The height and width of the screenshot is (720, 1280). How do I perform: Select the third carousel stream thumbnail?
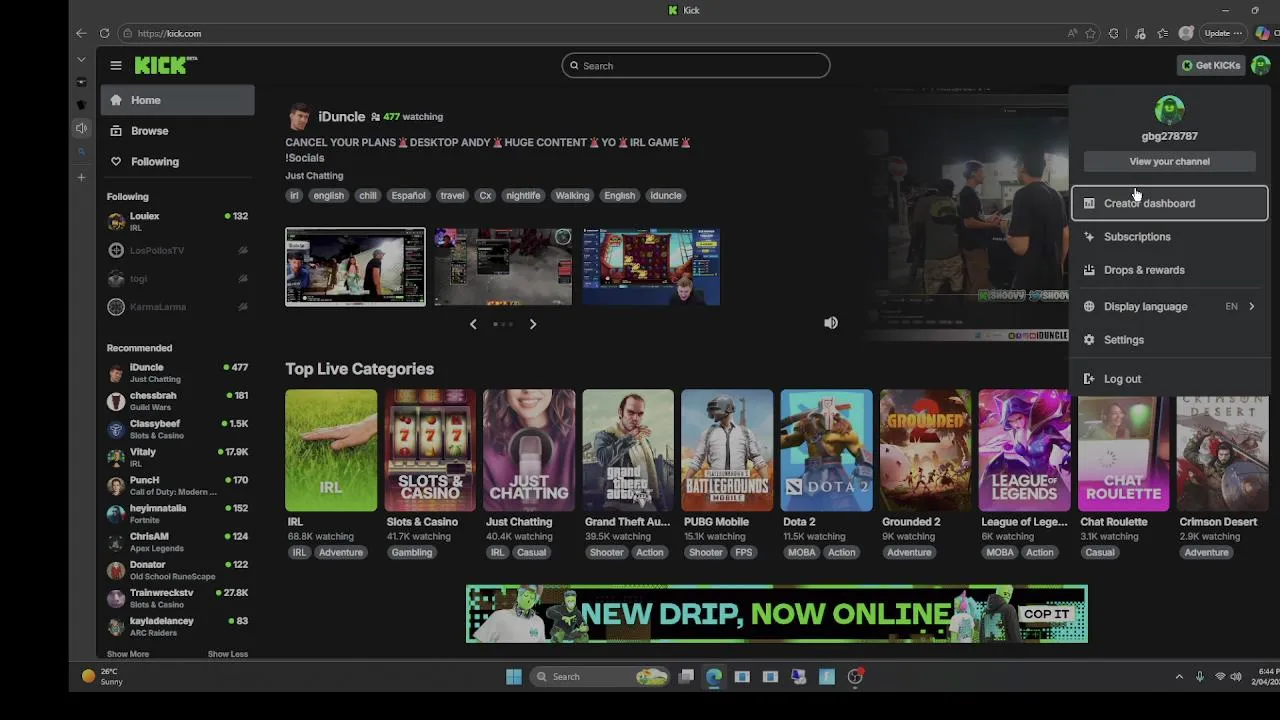click(x=651, y=267)
